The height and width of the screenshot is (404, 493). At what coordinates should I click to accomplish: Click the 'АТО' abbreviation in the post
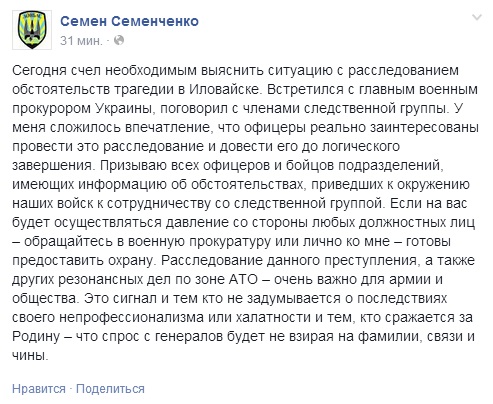click(243, 279)
